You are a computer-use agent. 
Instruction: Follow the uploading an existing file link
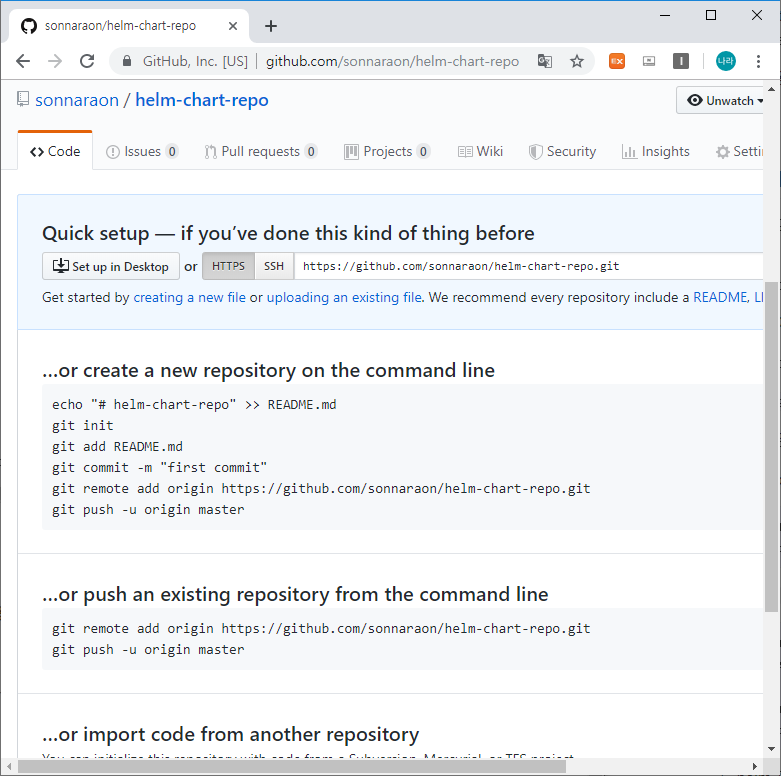(x=344, y=297)
